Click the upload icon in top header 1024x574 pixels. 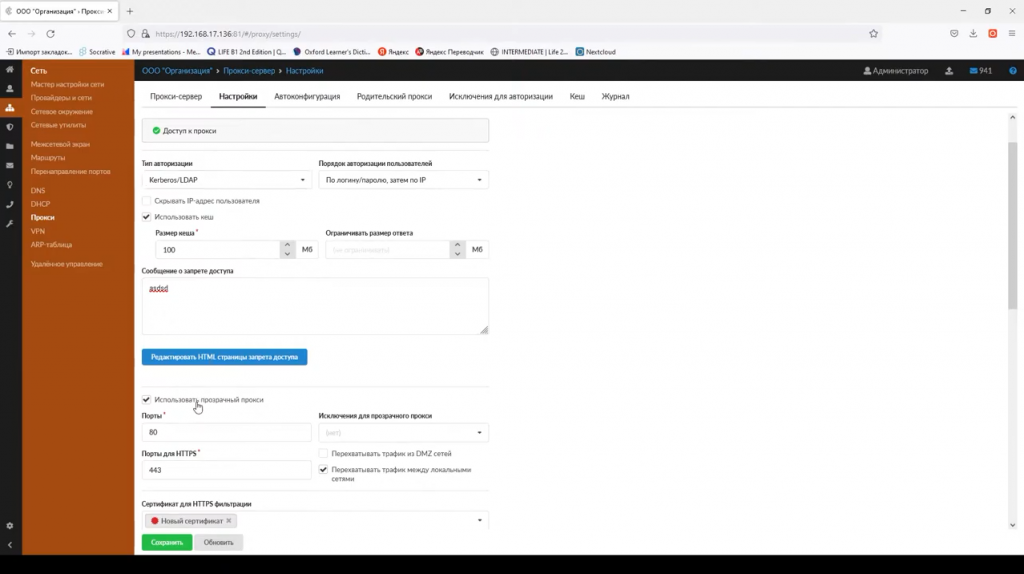(x=949, y=71)
